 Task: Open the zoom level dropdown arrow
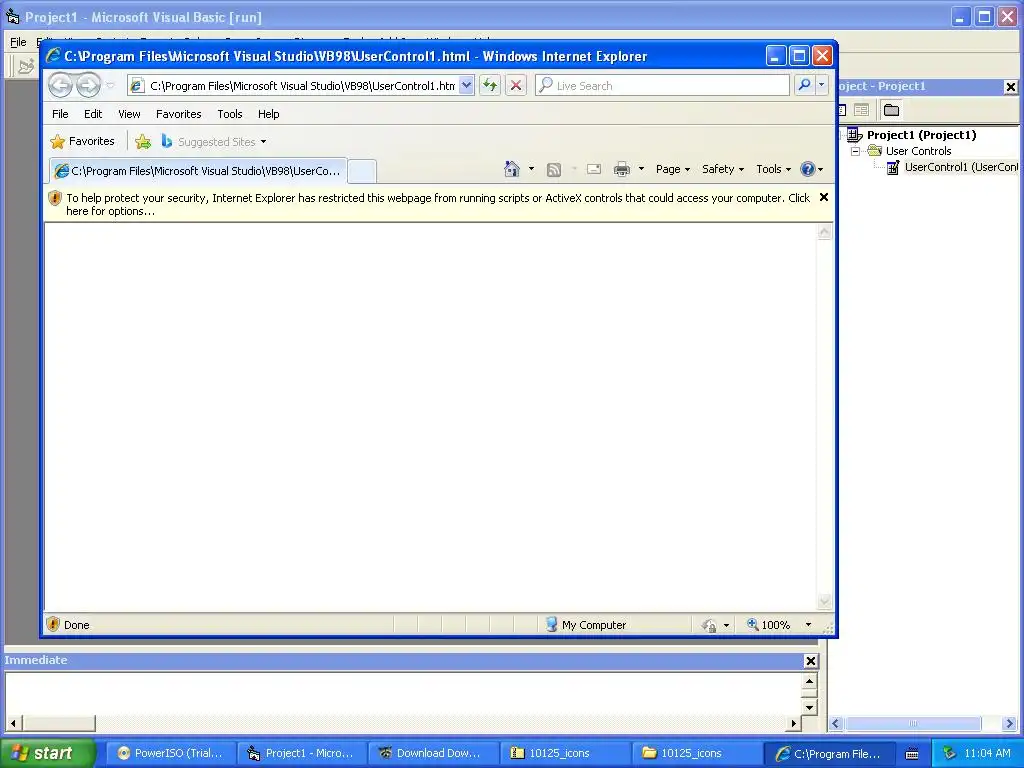(808, 625)
